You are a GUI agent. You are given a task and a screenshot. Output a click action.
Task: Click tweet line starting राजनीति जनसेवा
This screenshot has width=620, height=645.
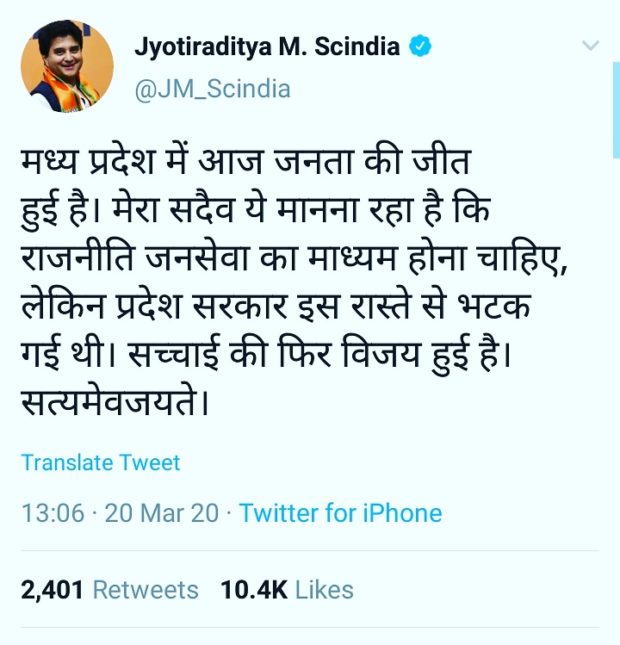(295, 258)
